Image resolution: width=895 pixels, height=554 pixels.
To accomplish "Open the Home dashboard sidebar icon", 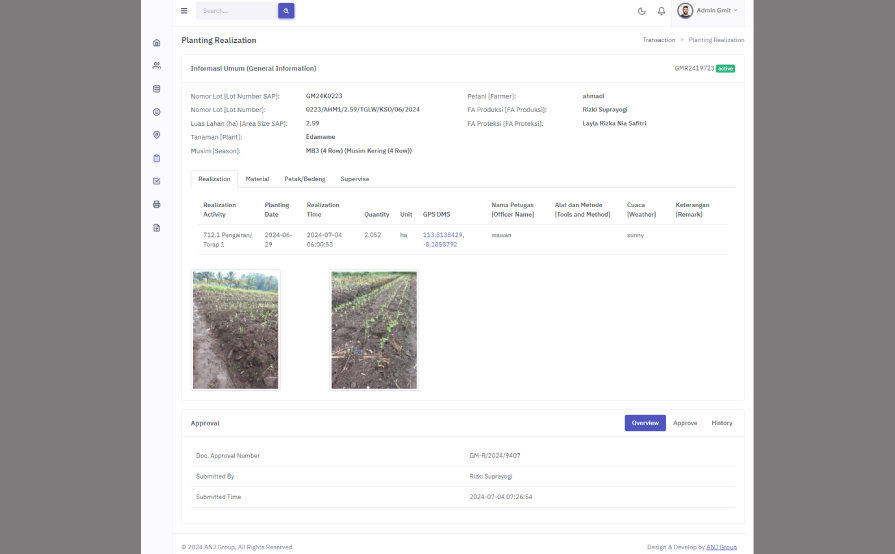I will 157,43.
